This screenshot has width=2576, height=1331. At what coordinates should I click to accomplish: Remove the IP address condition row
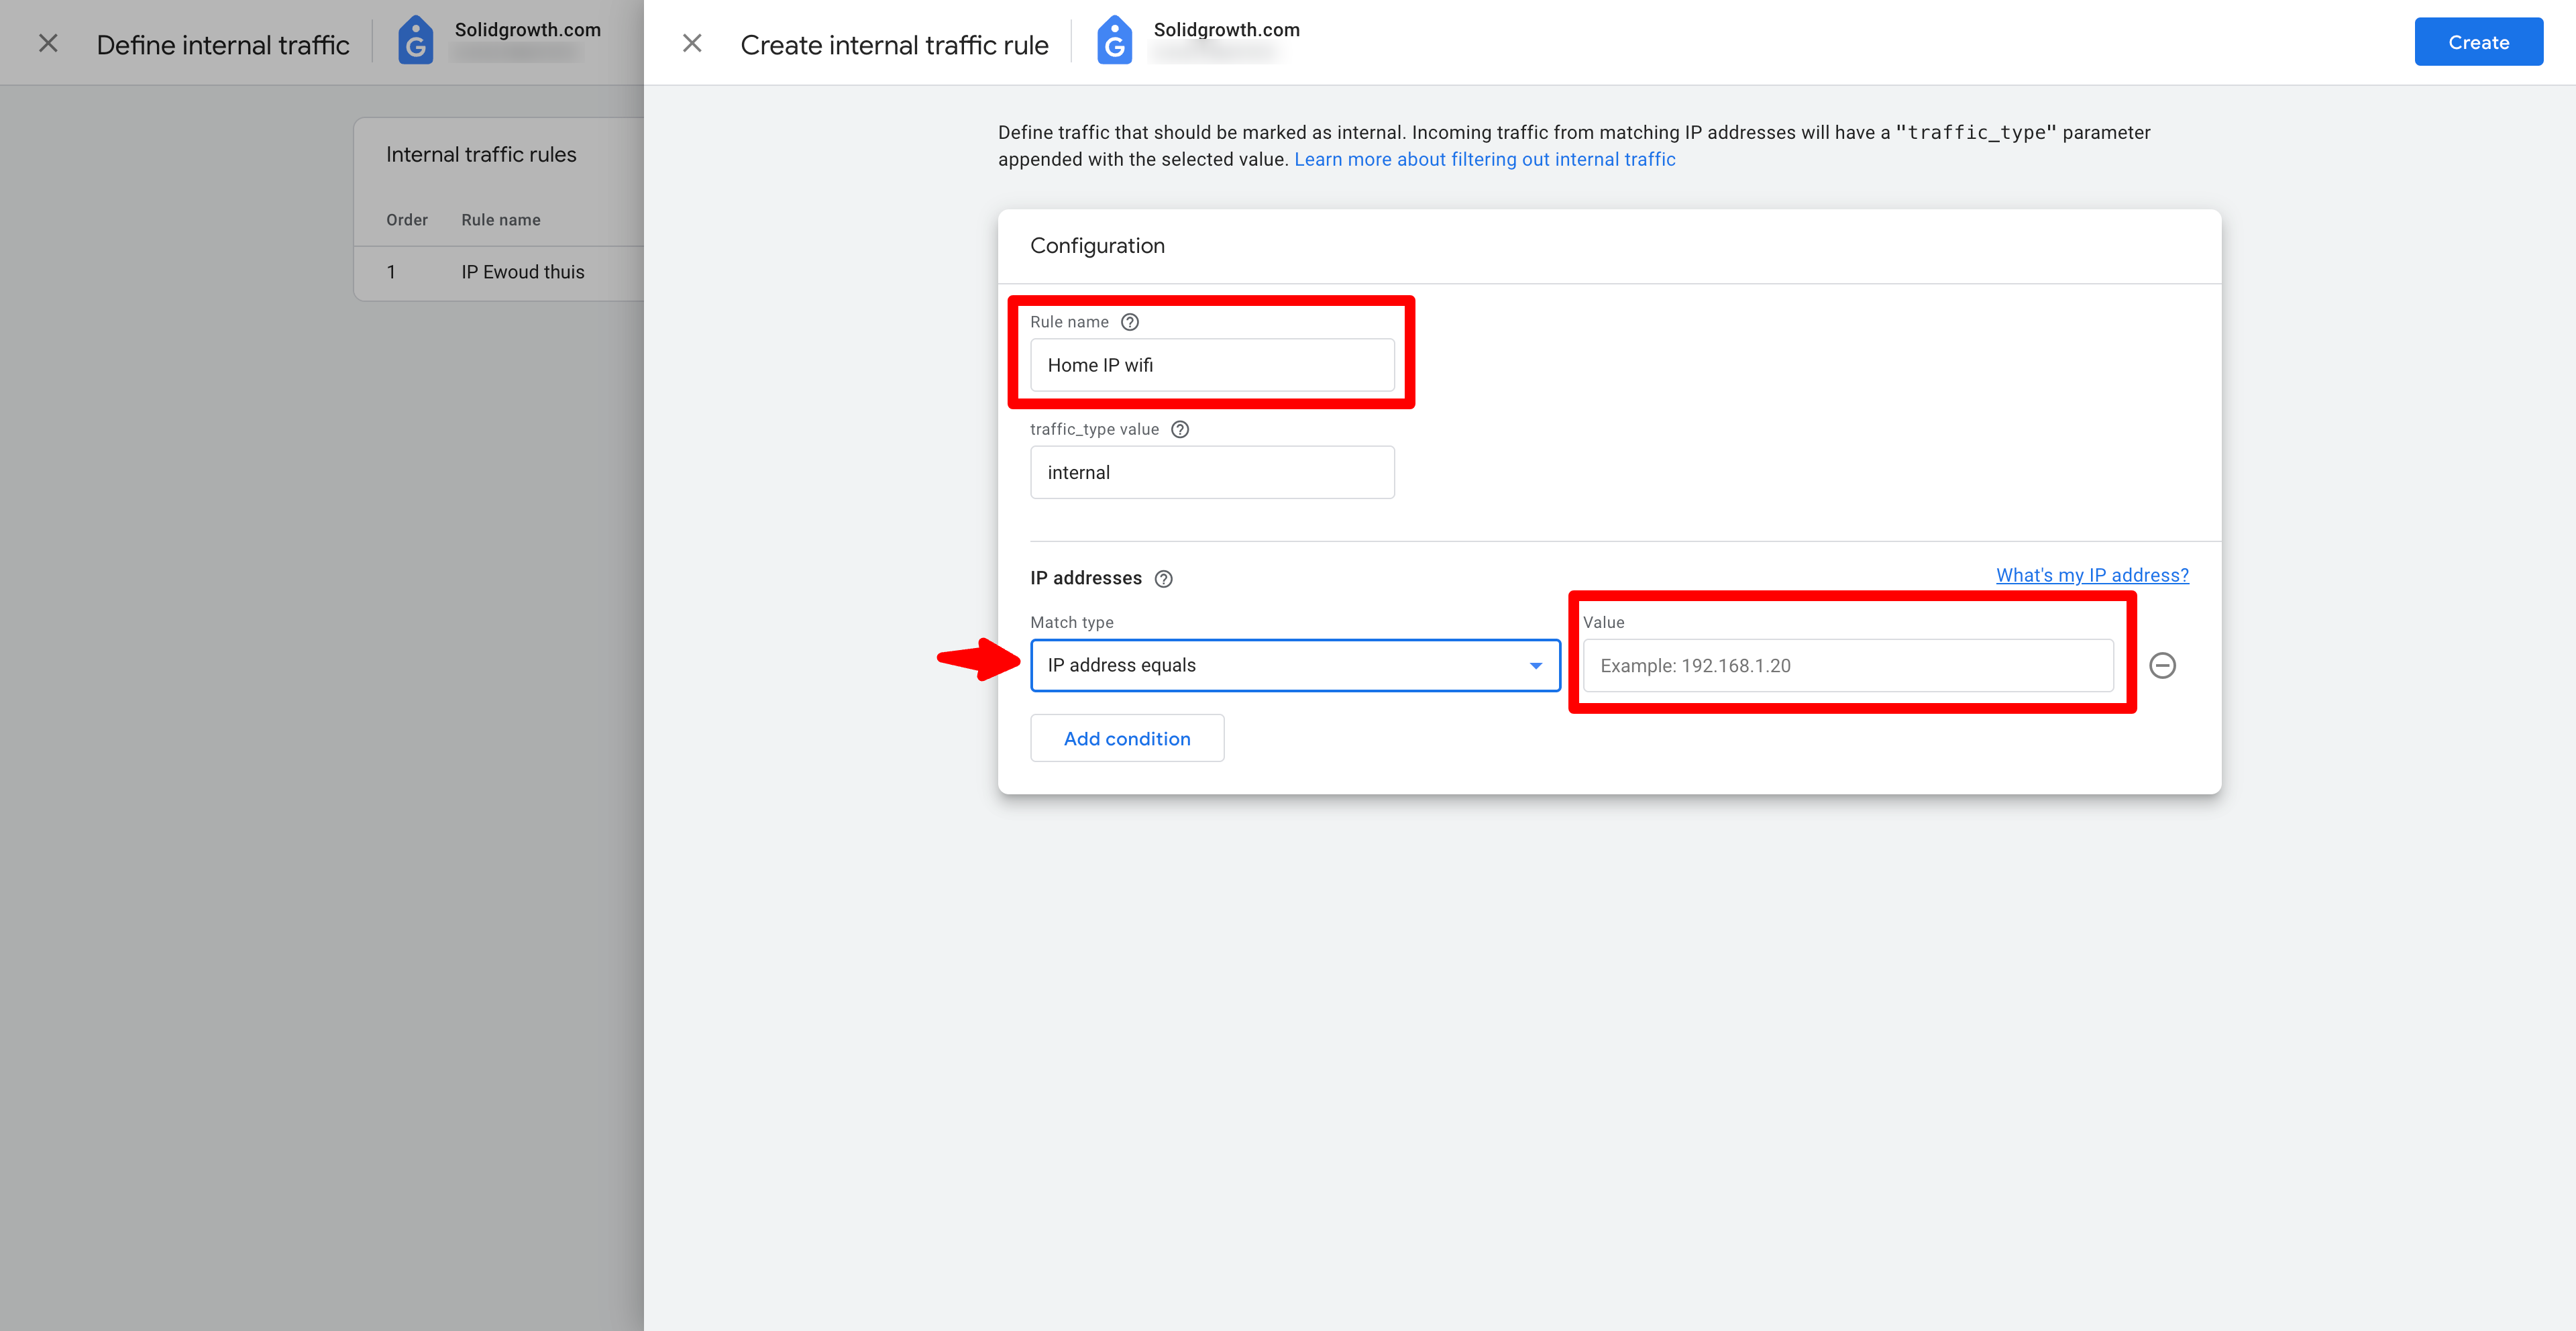click(2162, 665)
